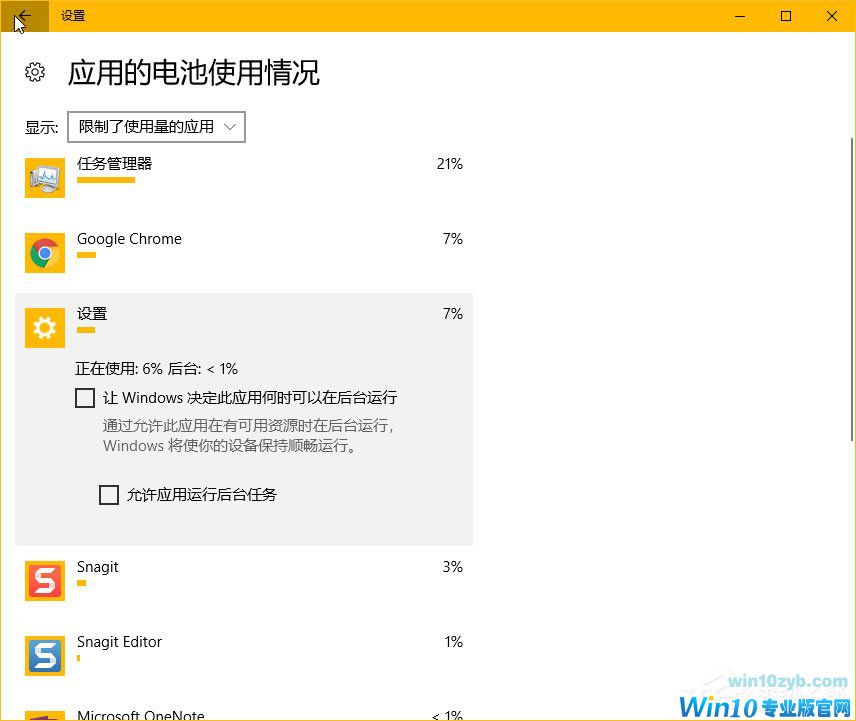Image resolution: width=856 pixels, height=721 pixels.
Task: Click the Snagit Editor app icon
Action: [x=44, y=653]
